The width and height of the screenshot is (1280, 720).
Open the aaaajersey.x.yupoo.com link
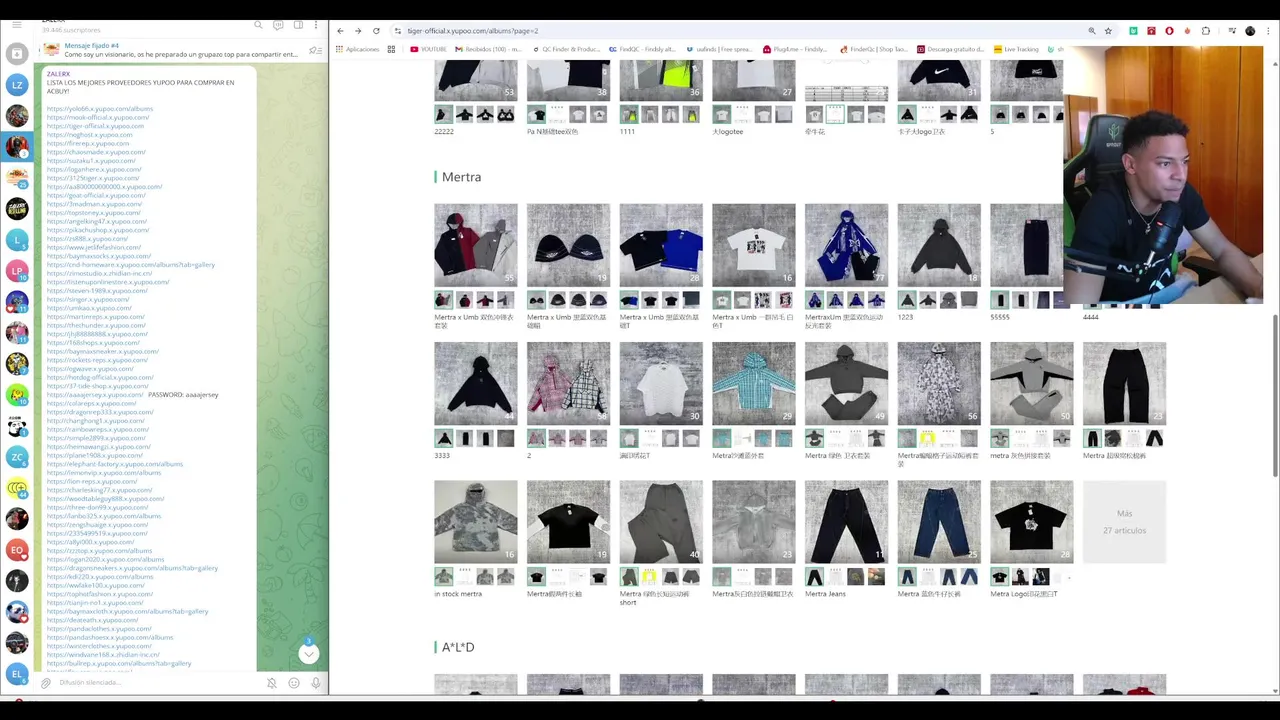(95, 394)
